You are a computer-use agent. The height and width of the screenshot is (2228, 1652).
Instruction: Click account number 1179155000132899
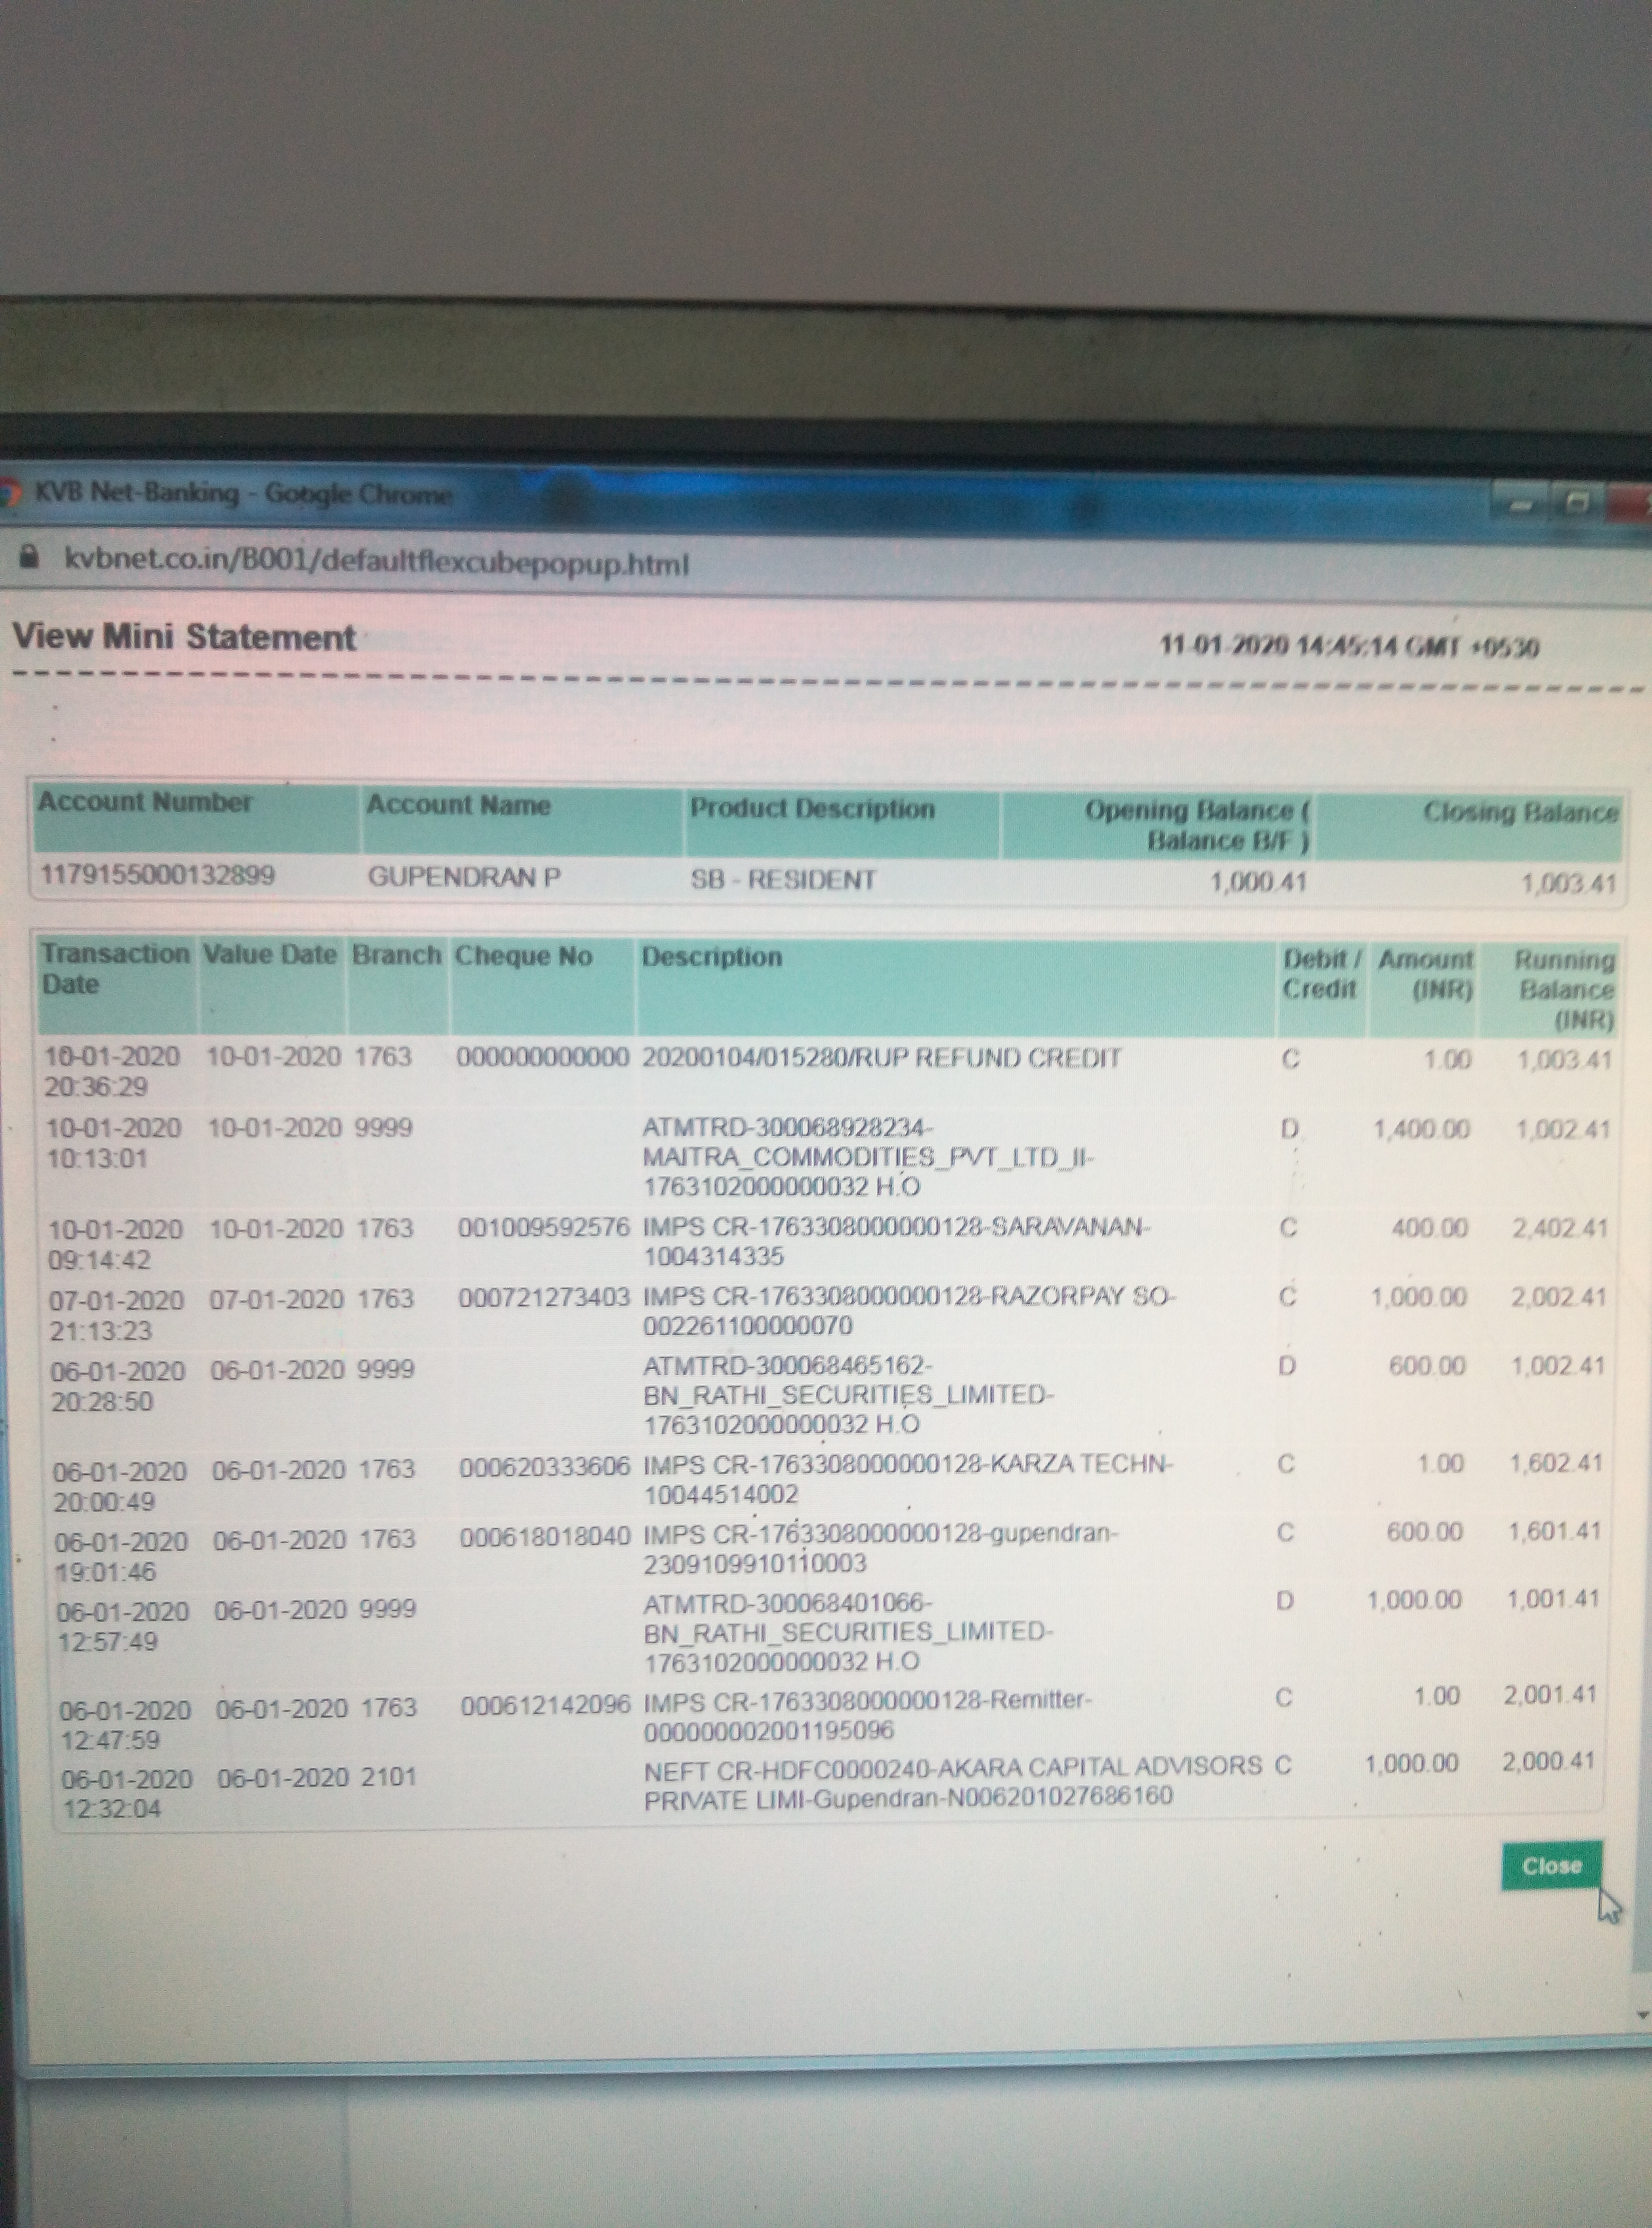(157, 875)
